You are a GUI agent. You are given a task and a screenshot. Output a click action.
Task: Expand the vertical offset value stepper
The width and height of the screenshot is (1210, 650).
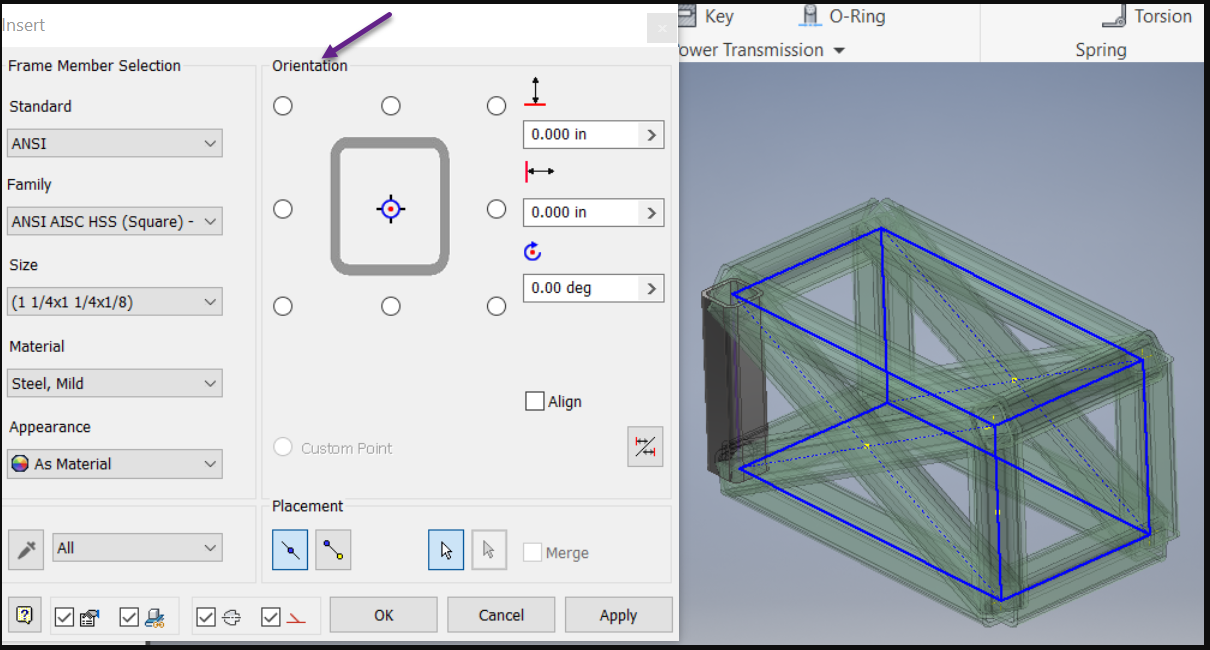click(655, 134)
